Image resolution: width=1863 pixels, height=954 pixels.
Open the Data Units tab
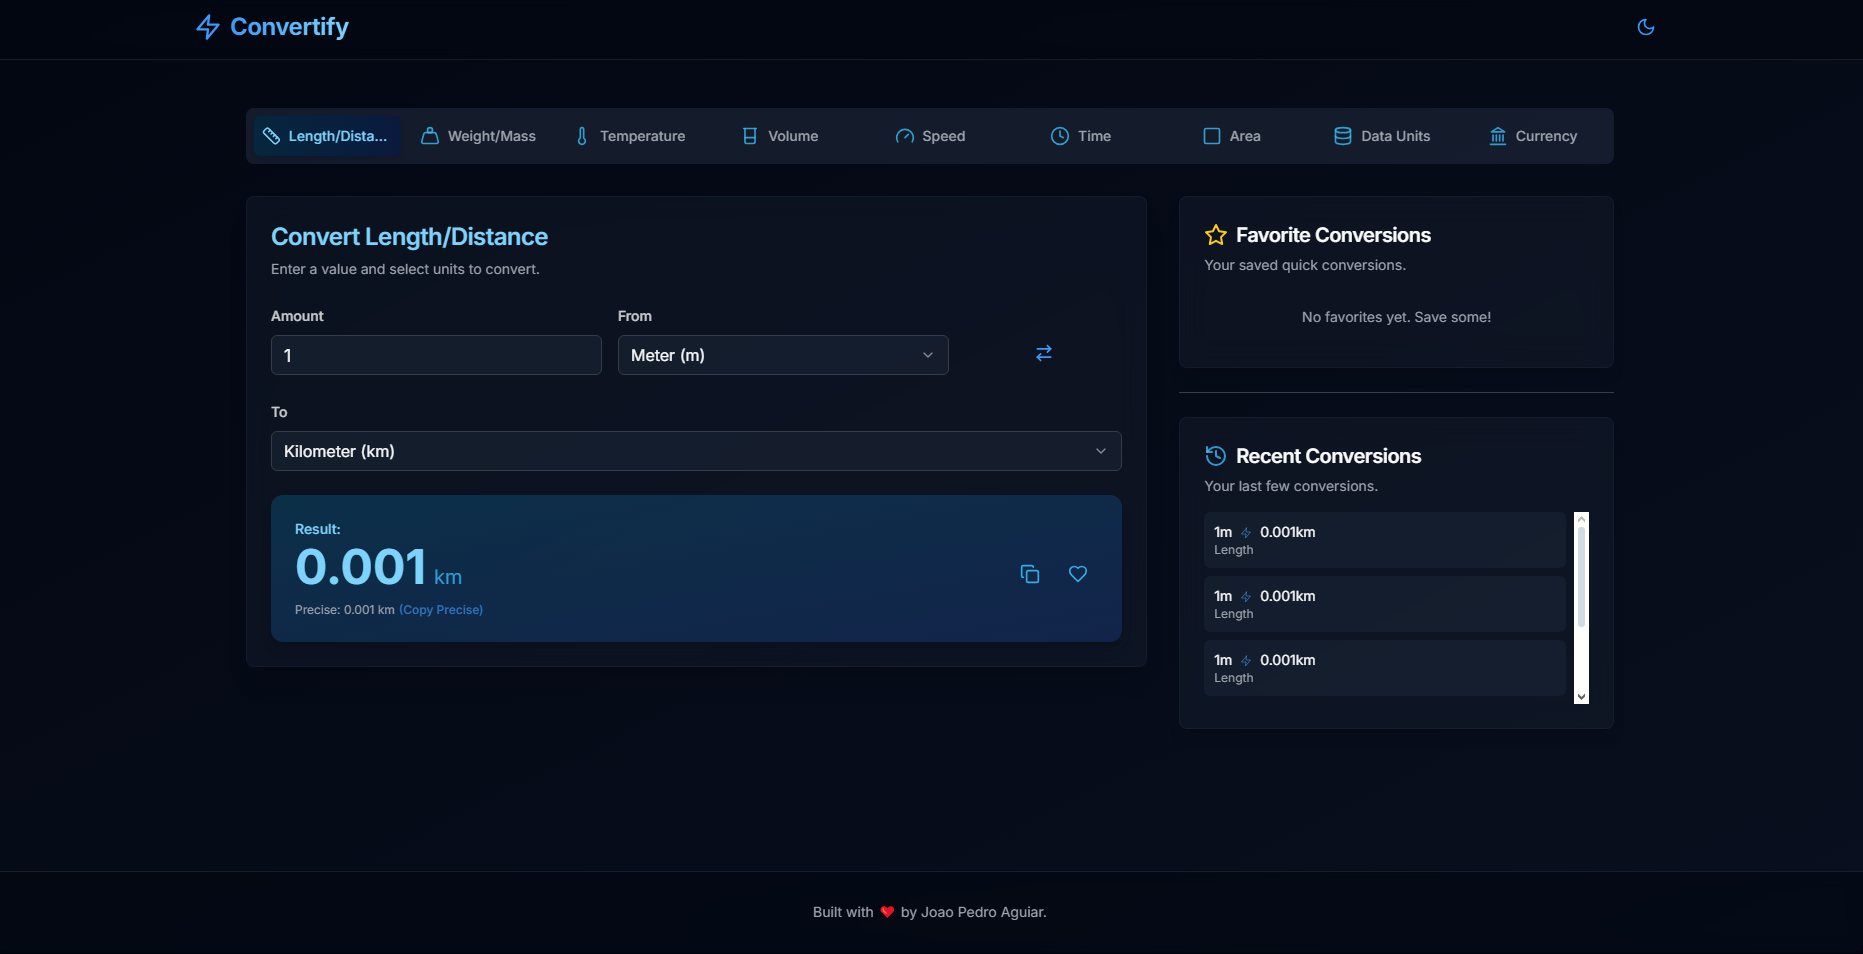[1382, 136]
